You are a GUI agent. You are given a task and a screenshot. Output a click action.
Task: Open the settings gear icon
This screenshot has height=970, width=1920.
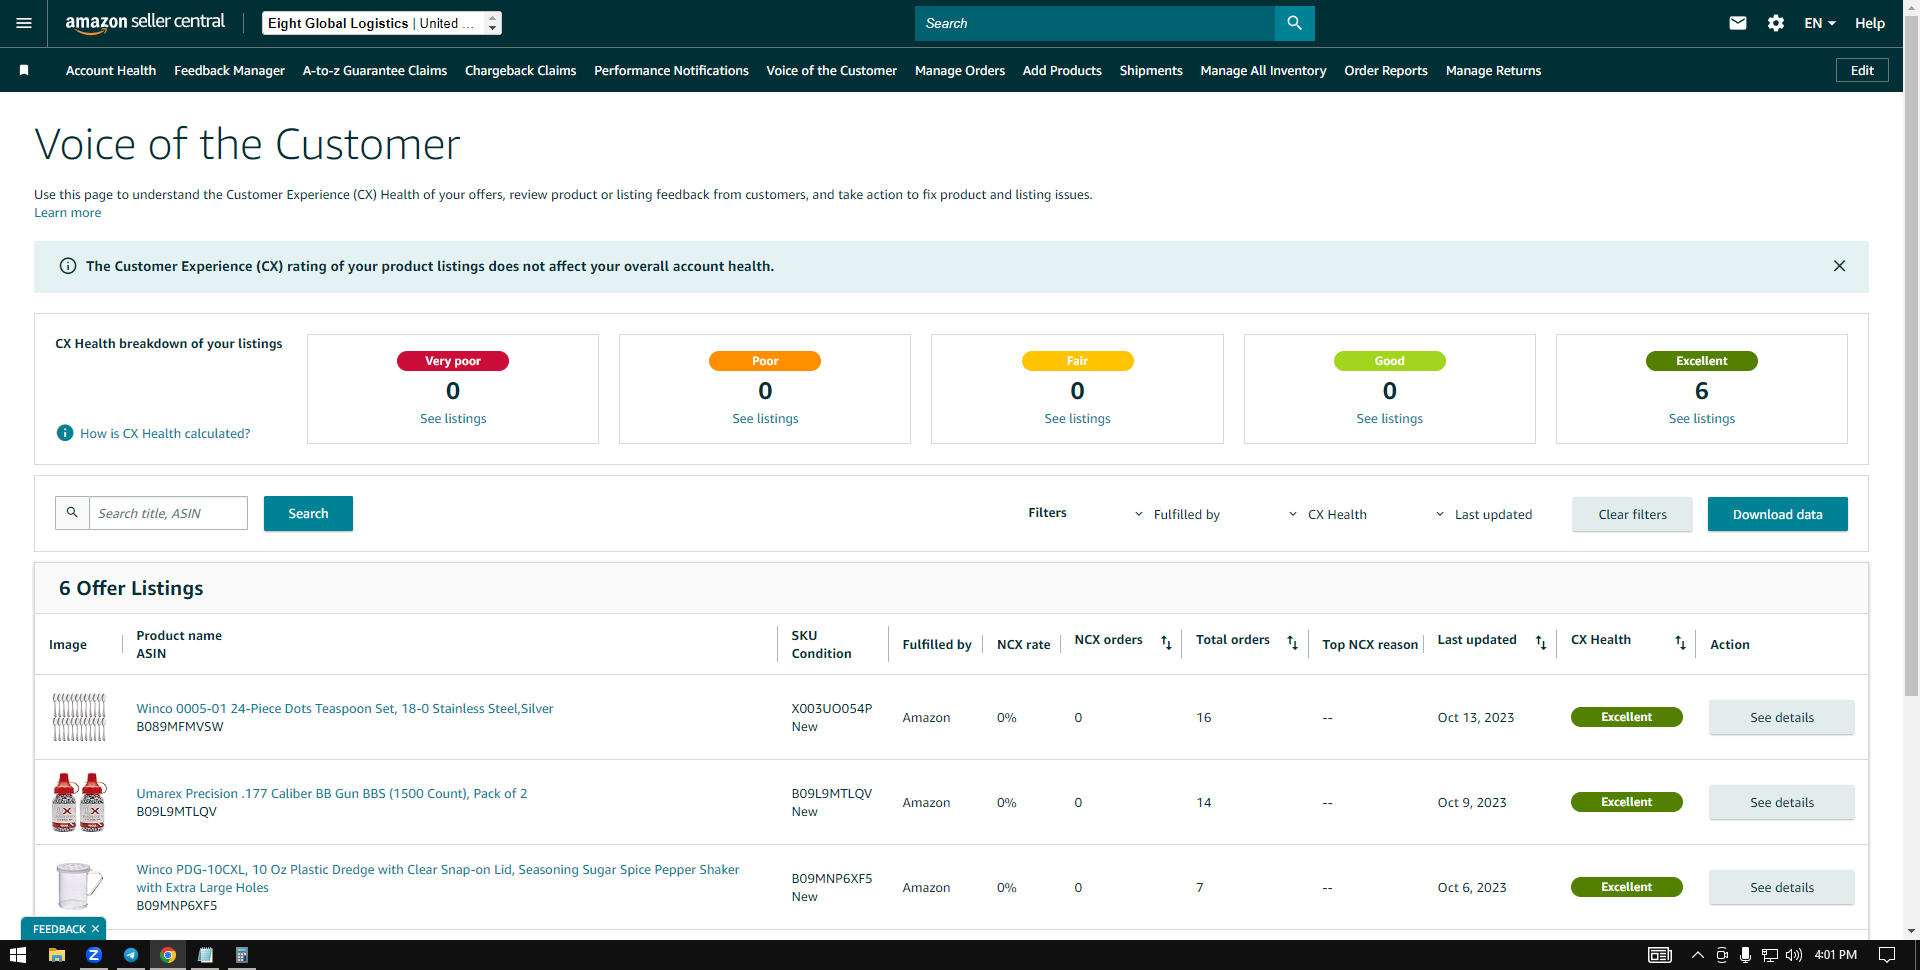coord(1776,23)
